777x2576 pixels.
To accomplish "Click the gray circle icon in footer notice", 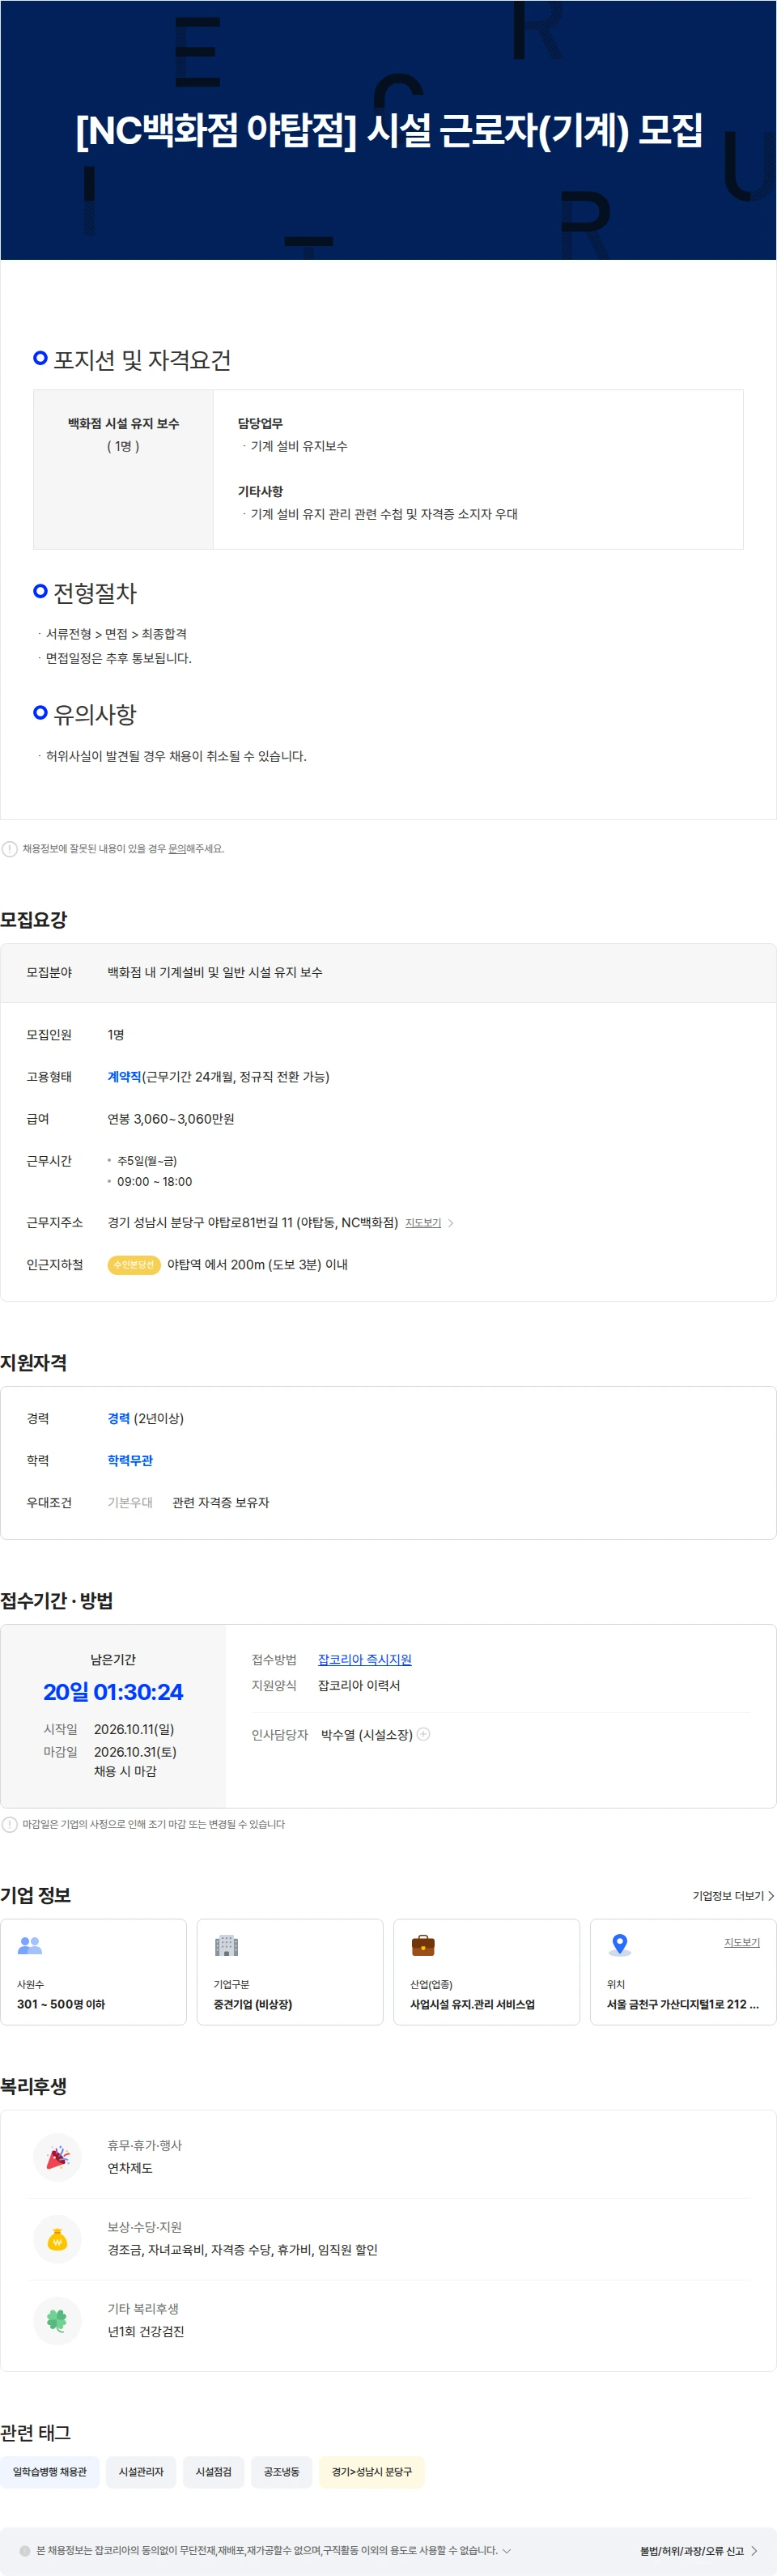I will pos(25,2551).
